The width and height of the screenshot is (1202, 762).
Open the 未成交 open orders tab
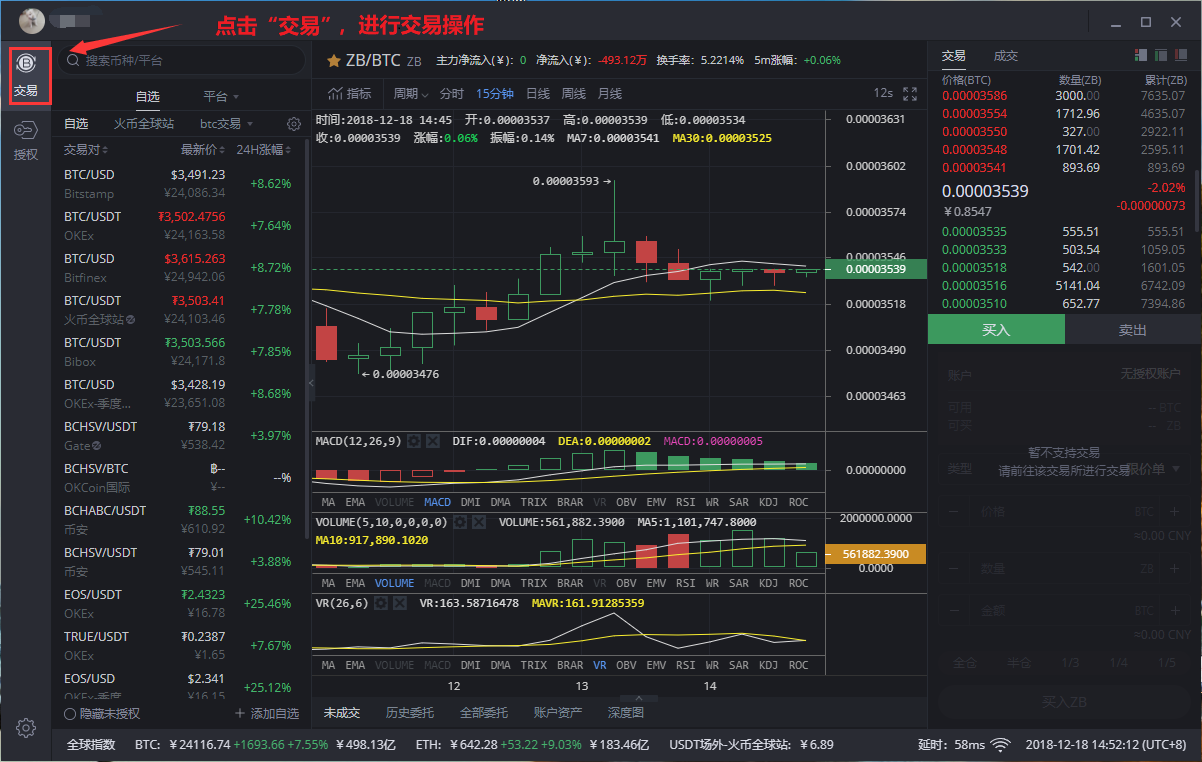click(342, 713)
